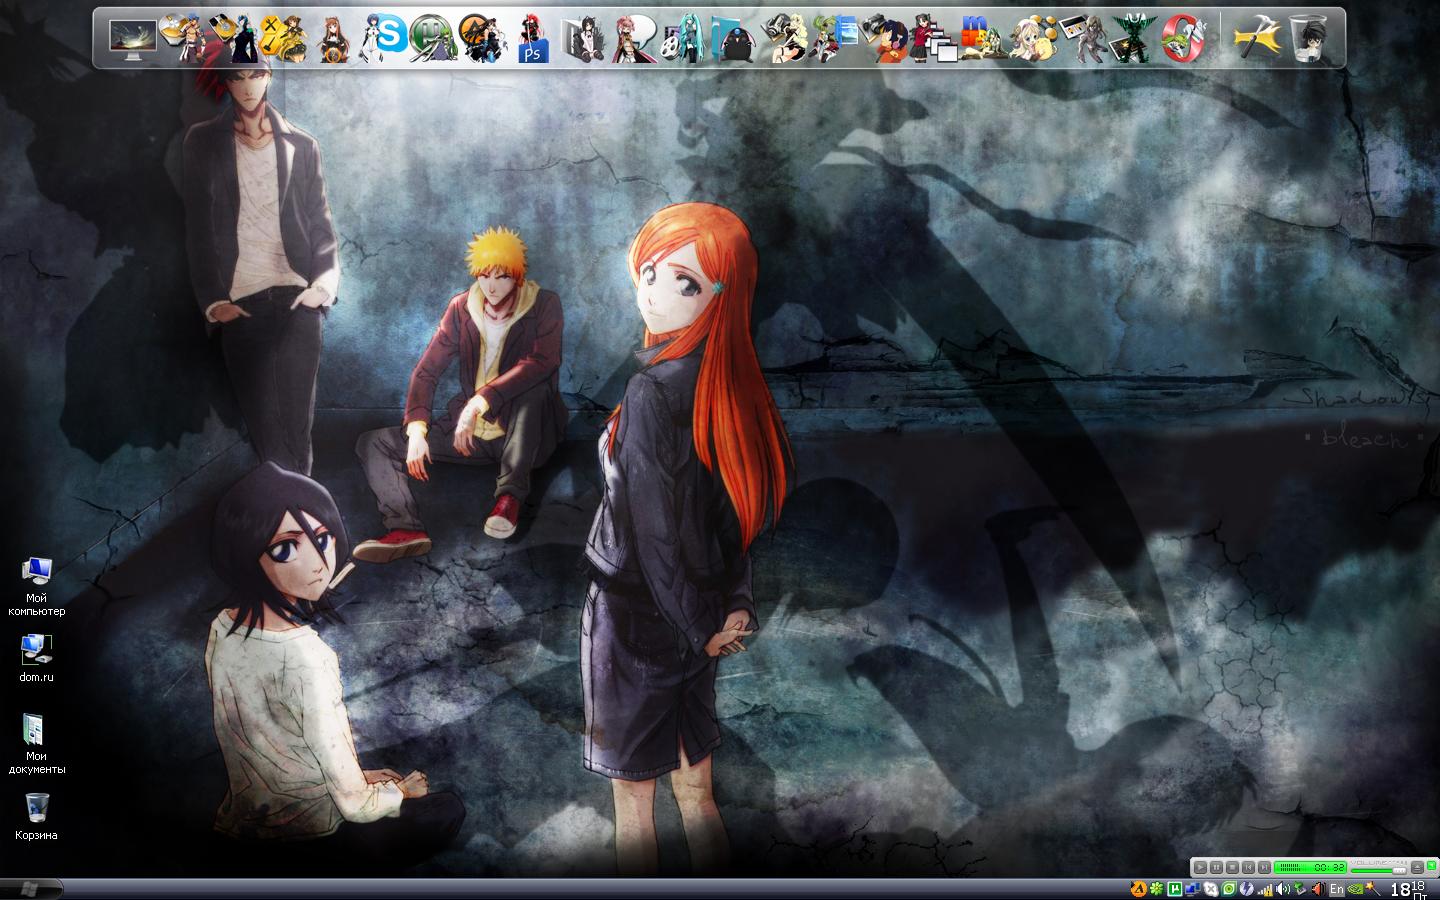Open the gold hard drive dock icon
This screenshot has height=900, width=1440.
232,39
